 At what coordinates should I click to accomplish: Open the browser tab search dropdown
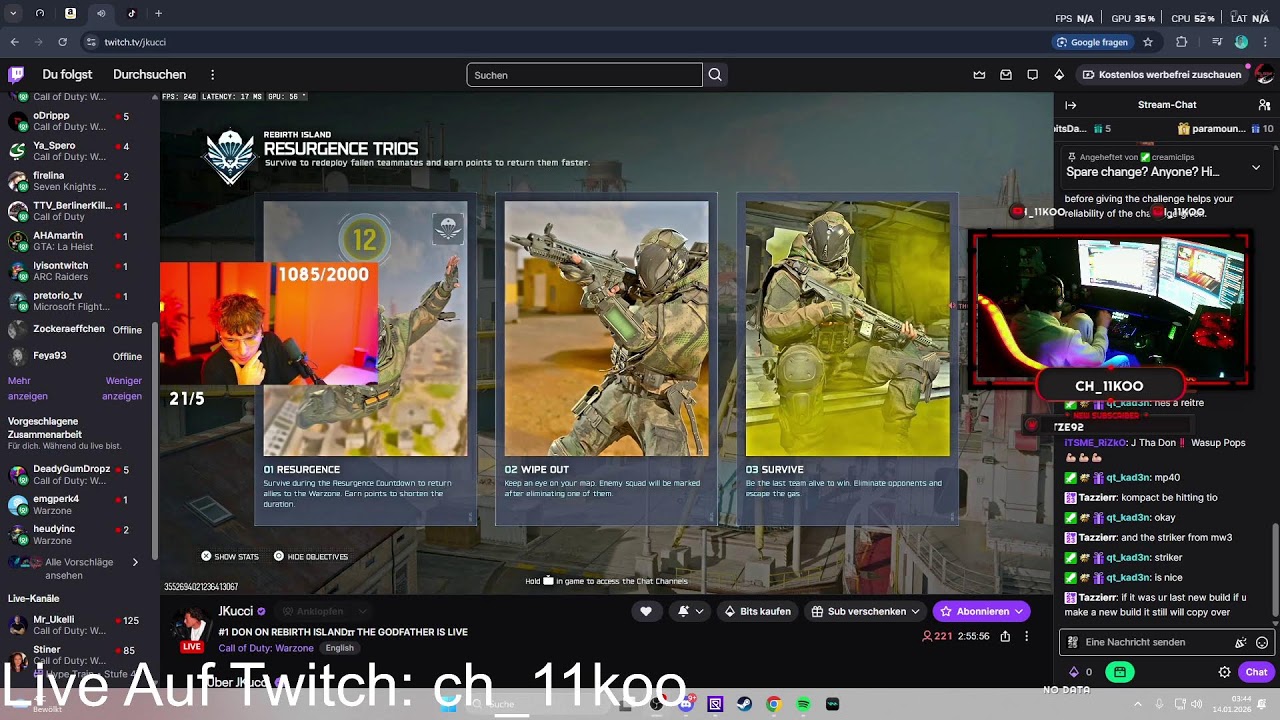click(13, 13)
